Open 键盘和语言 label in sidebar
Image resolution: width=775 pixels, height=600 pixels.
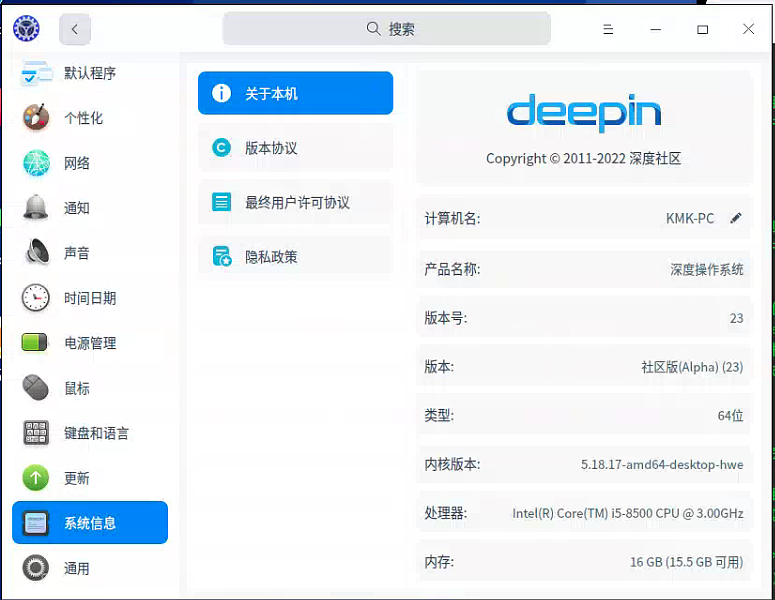coord(96,433)
